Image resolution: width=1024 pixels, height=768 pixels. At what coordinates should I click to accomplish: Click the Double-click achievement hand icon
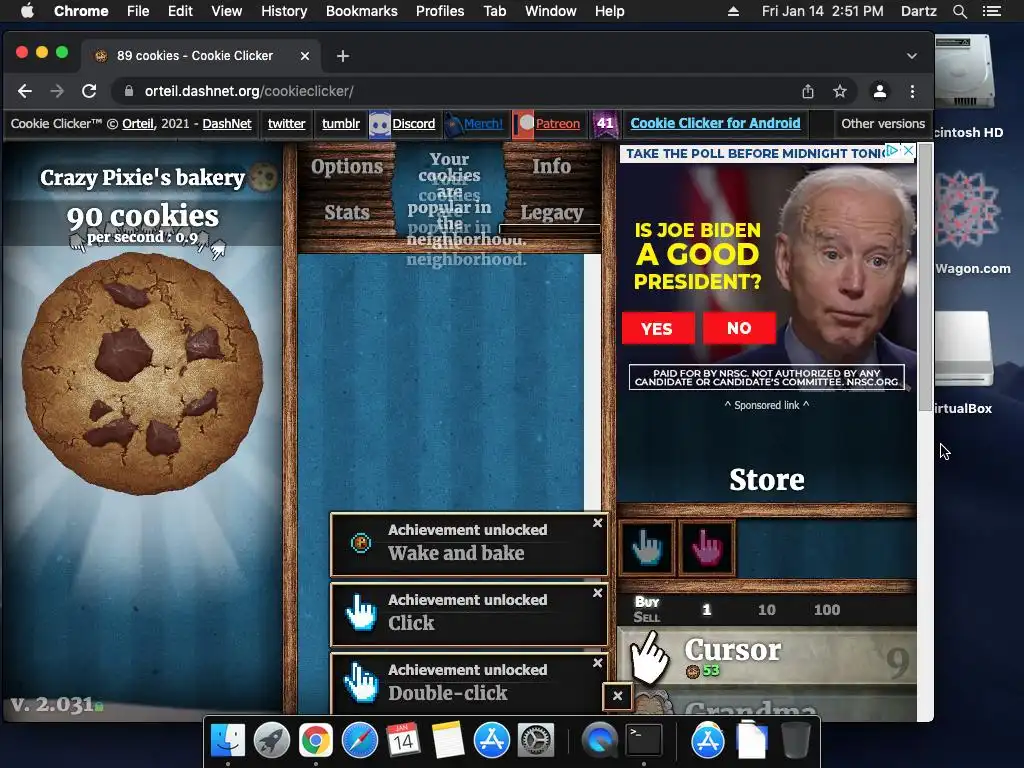pos(360,682)
